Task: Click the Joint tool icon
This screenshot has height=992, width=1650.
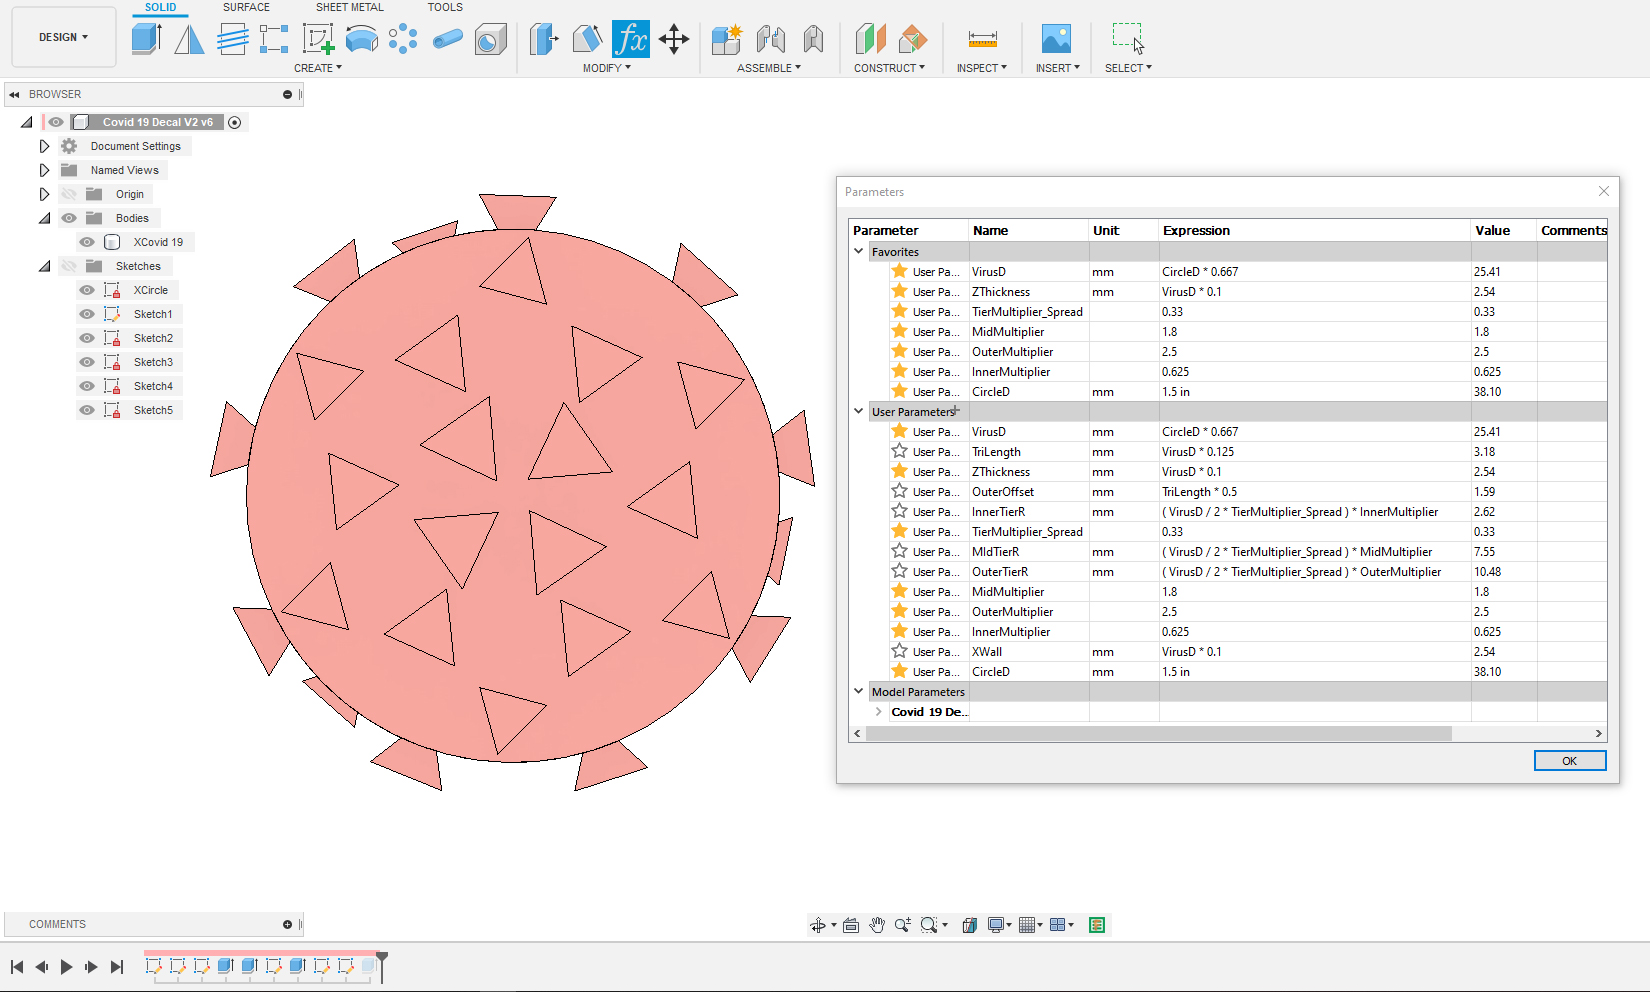Action: coord(770,39)
